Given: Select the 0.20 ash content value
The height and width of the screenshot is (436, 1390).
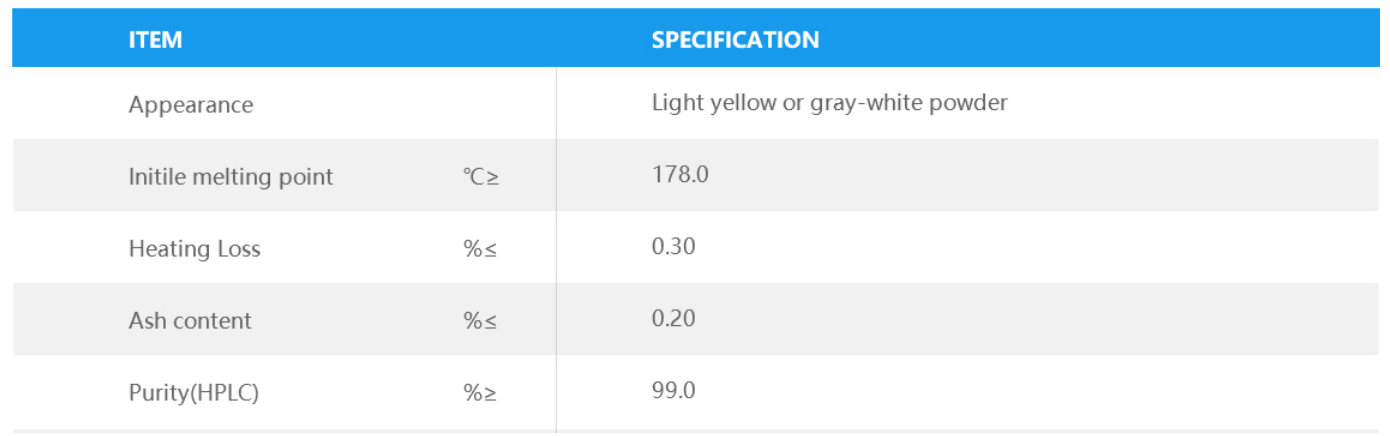Looking at the screenshot, I should (x=673, y=318).
